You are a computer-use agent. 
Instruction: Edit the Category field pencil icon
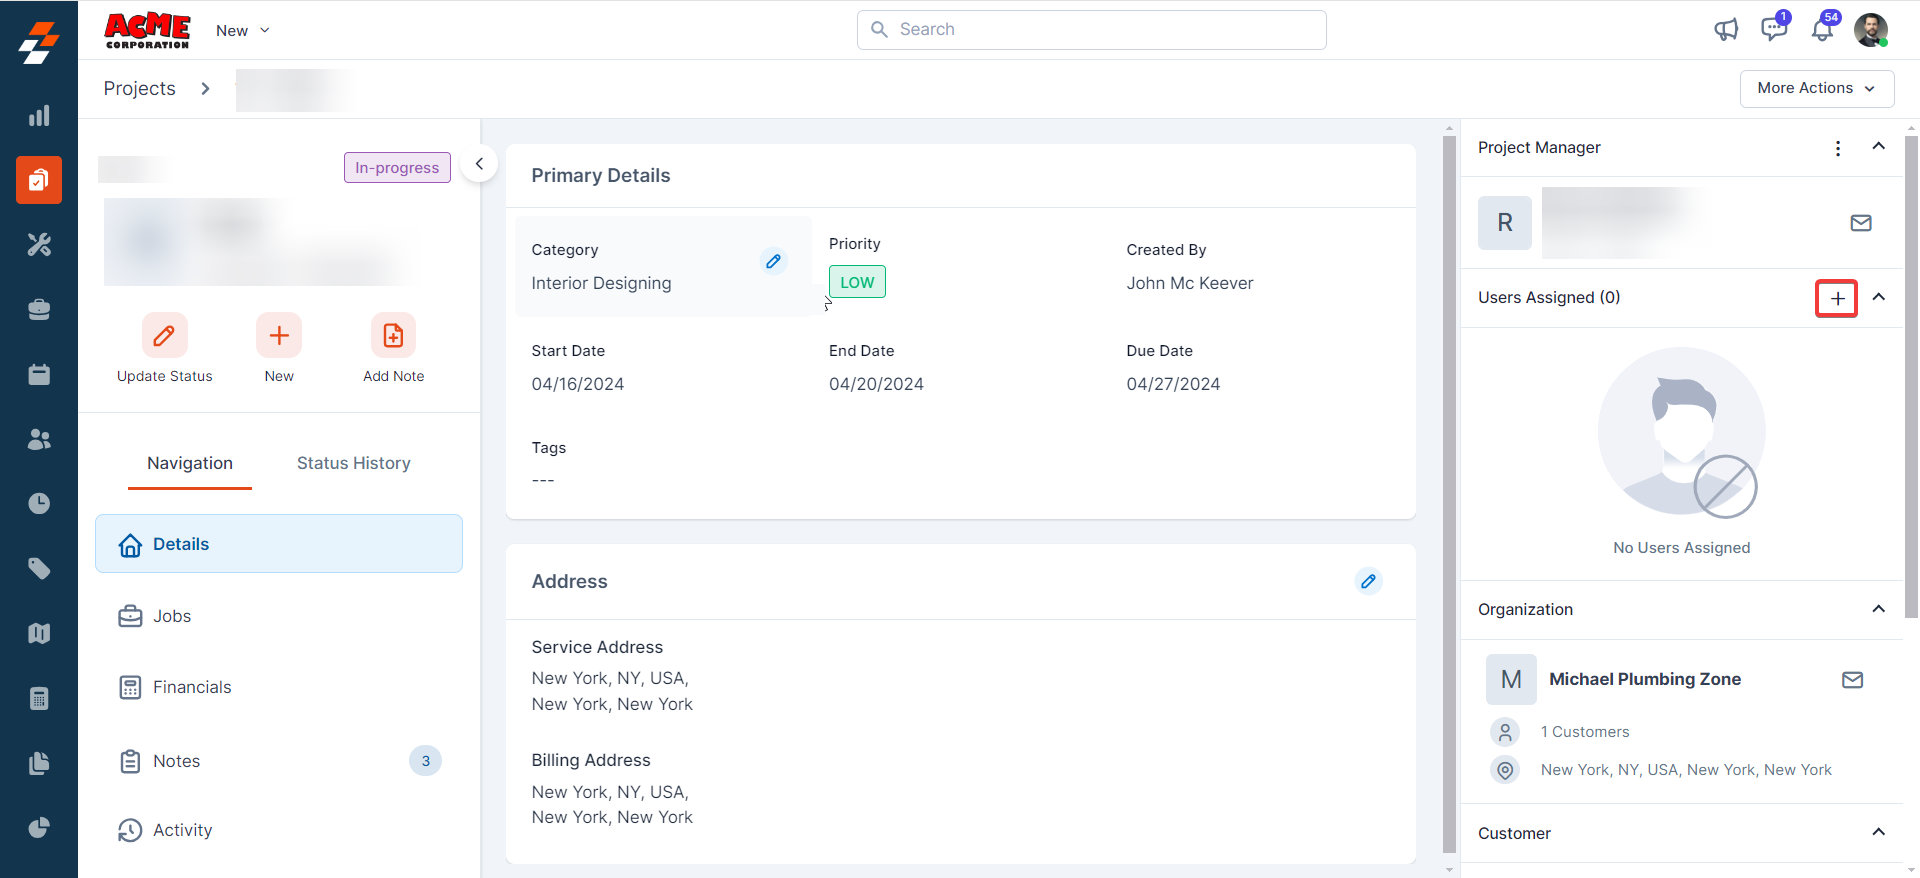coord(773,261)
